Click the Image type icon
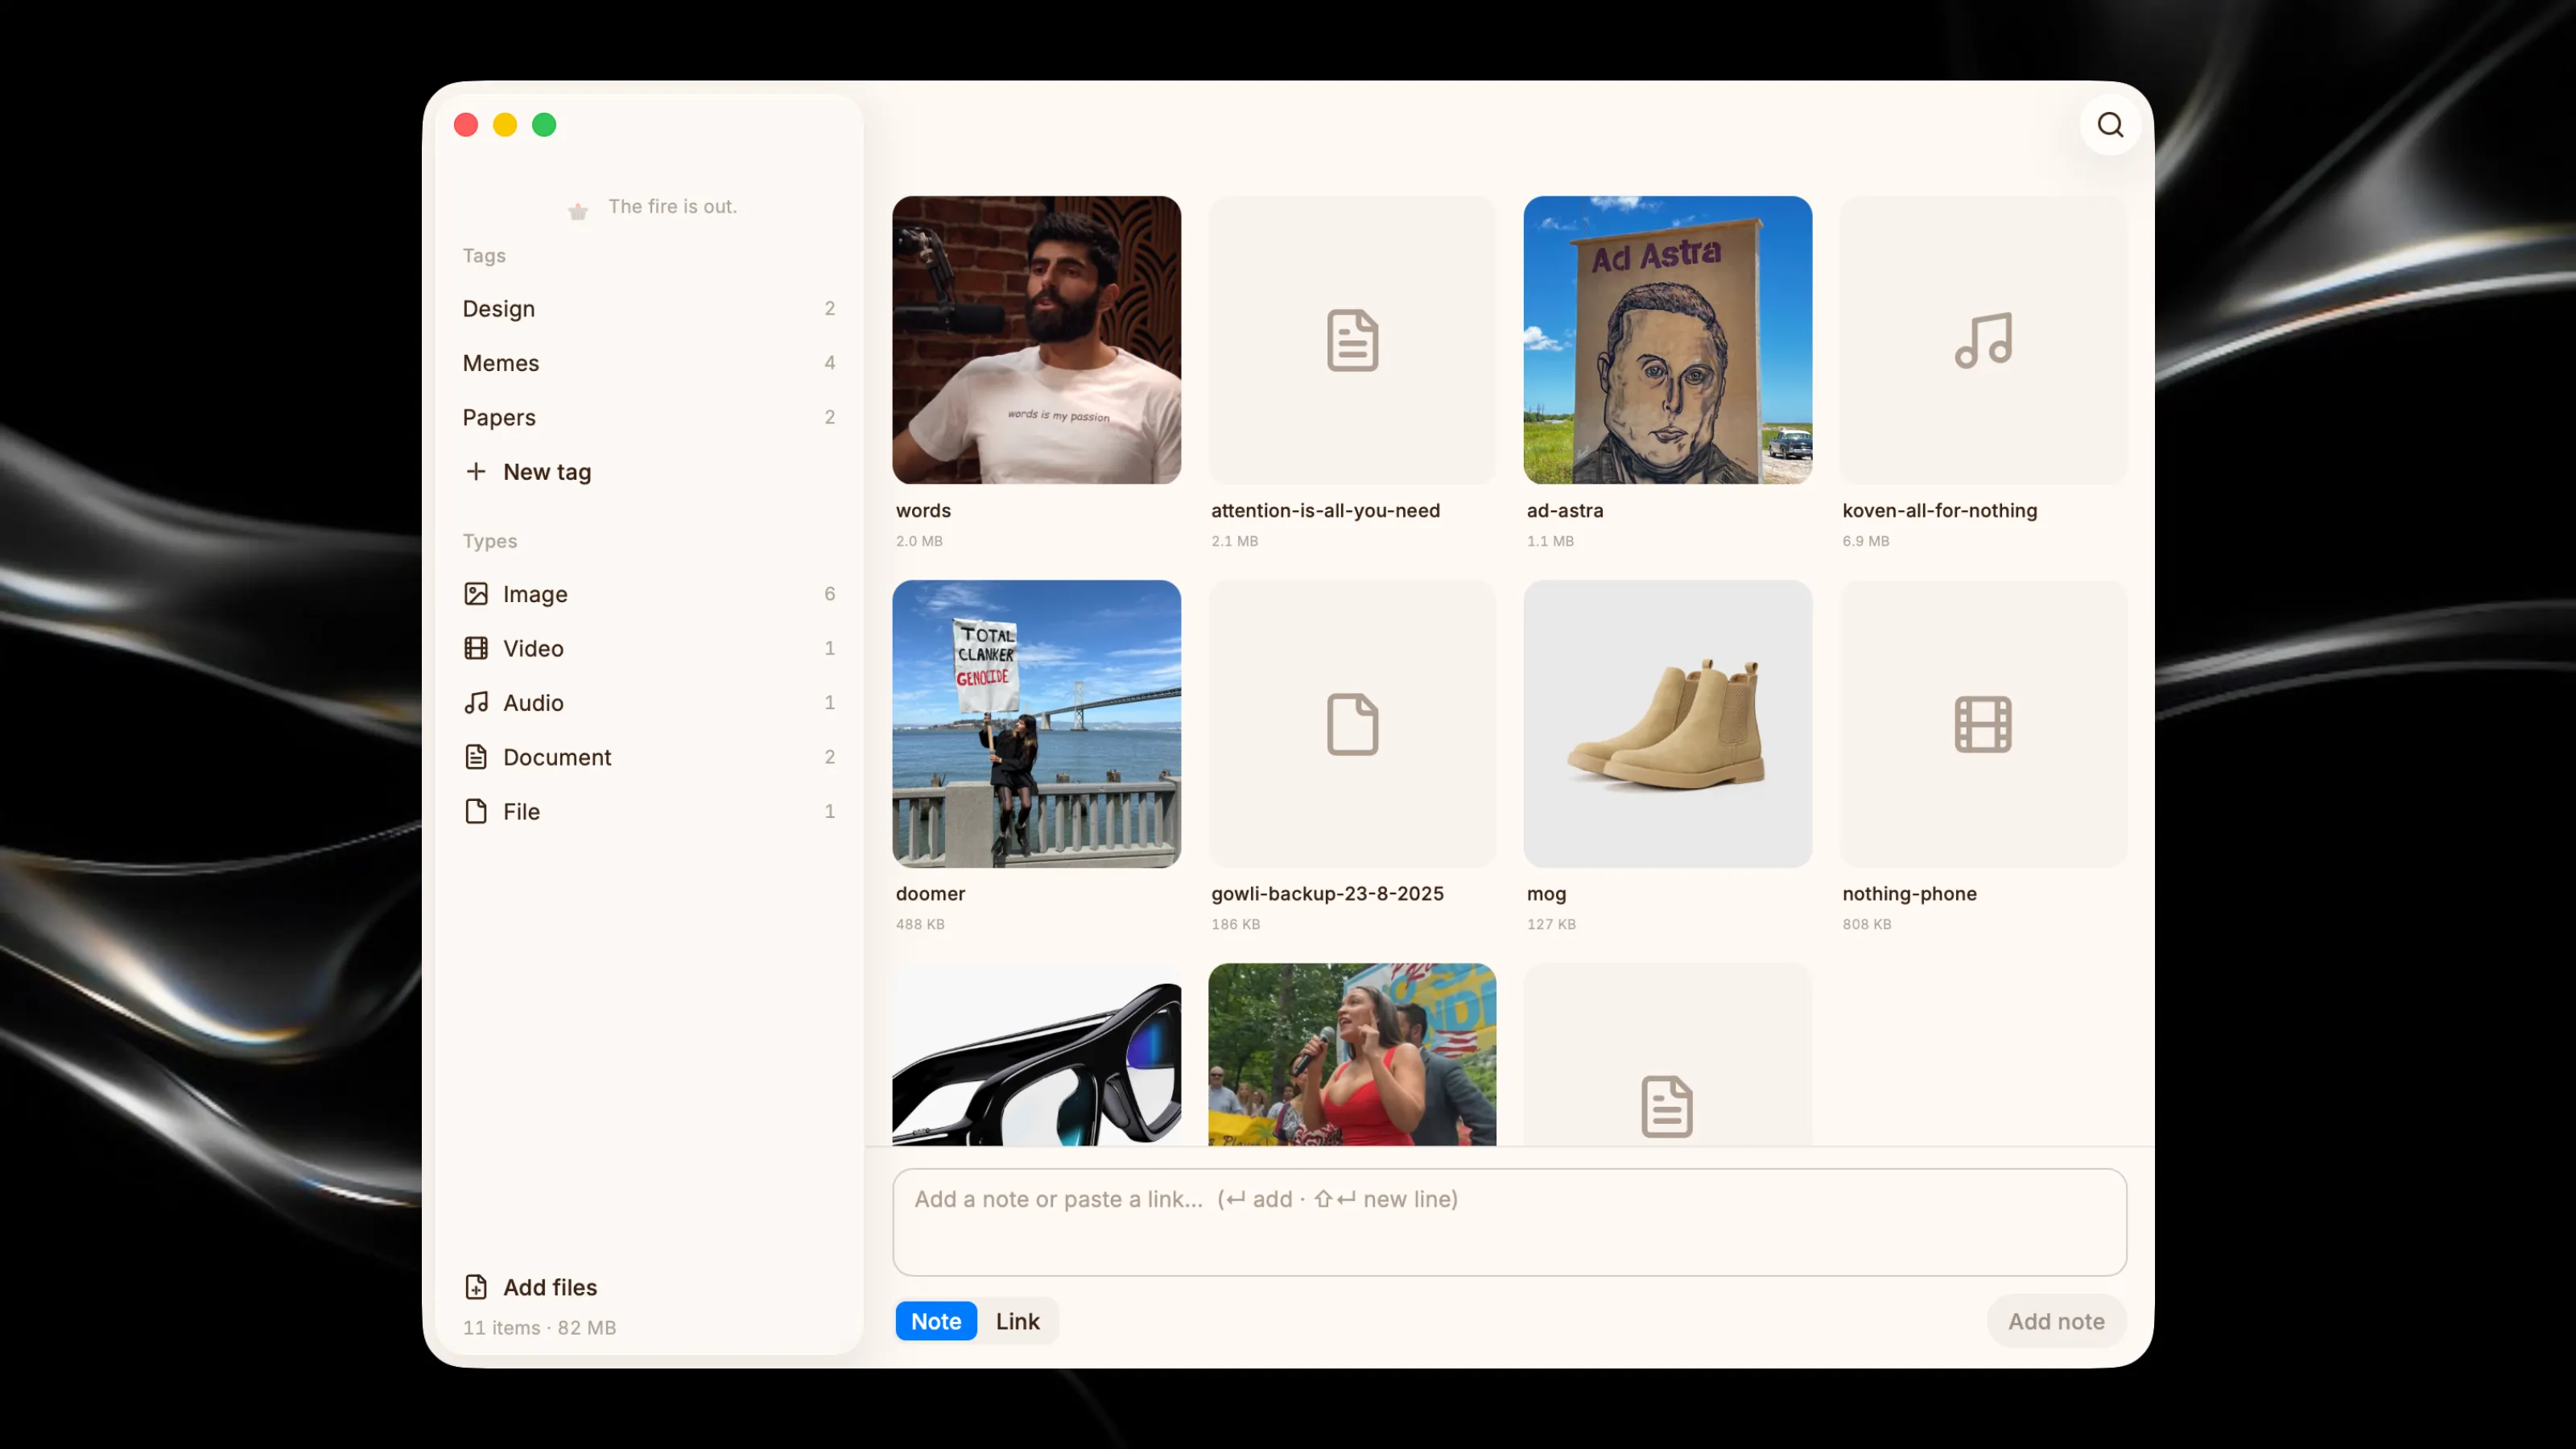This screenshot has width=2576, height=1449. click(x=476, y=594)
